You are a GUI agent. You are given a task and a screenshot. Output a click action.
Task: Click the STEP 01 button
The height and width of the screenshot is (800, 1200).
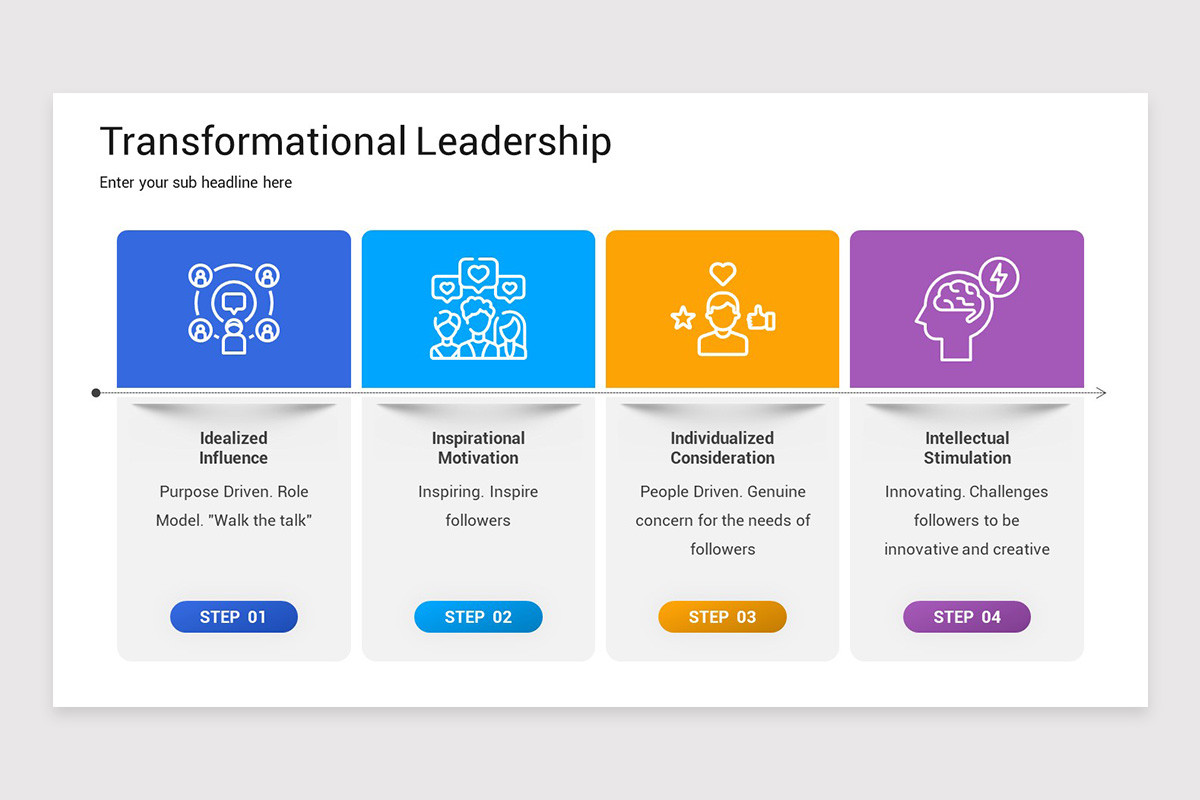click(x=234, y=617)
